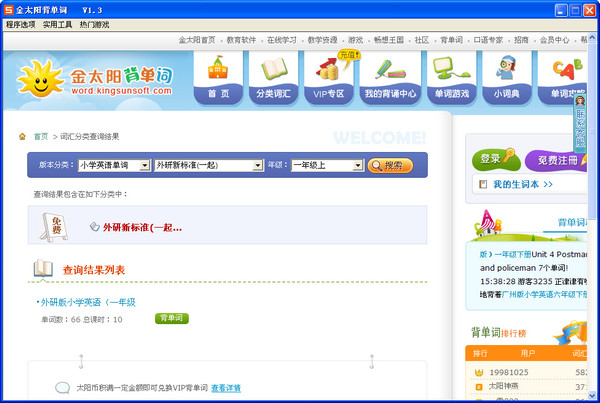Click the notebook icon beside 我的生词本
600x403 pixels.
point(483,184)
